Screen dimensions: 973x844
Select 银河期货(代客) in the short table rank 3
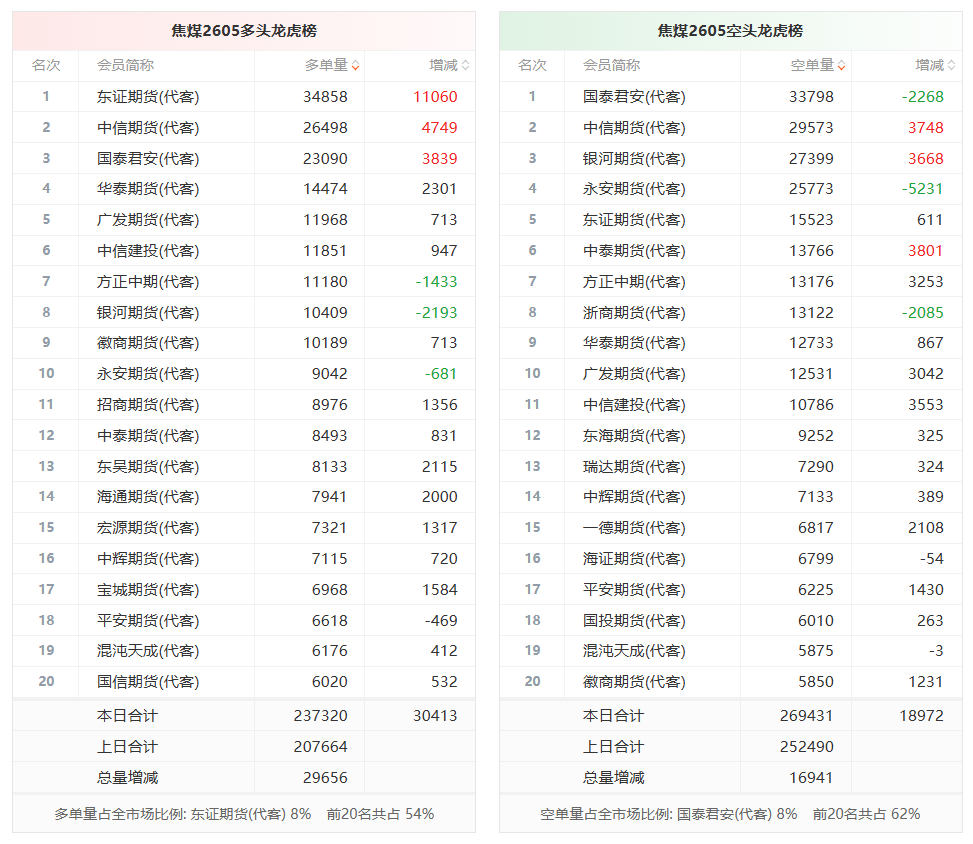(634, 159)
